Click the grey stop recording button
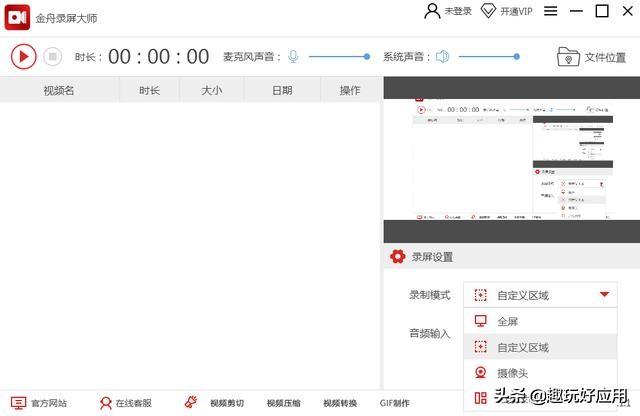This screenshot has height=416, width=640. pos(53,56)
